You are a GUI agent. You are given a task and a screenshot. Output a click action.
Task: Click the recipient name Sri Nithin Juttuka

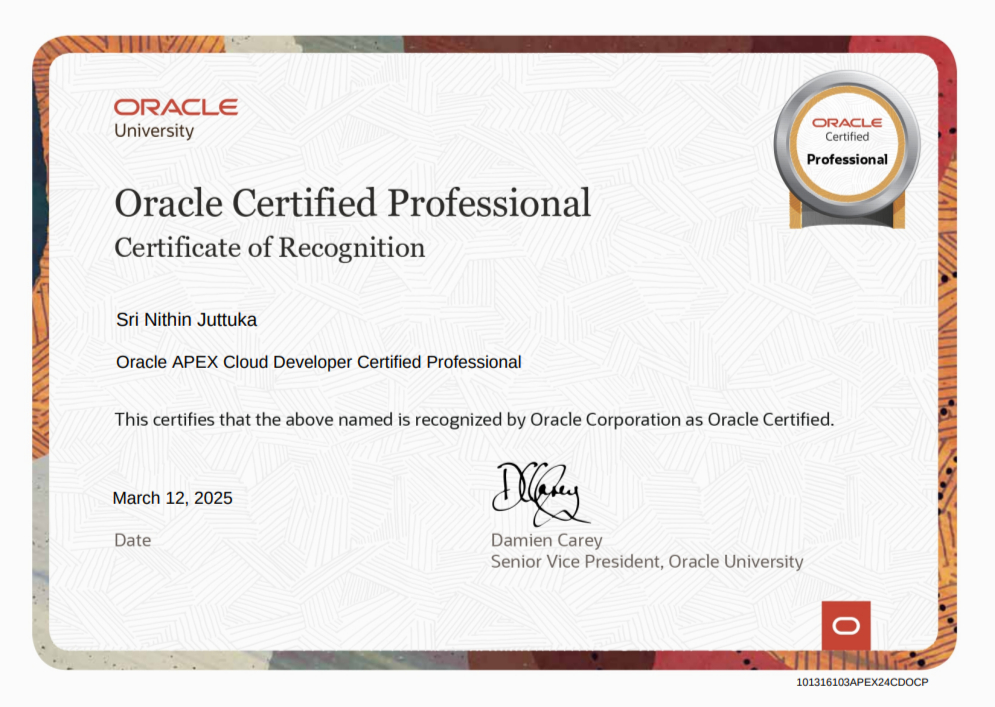(x=186, y=320)
